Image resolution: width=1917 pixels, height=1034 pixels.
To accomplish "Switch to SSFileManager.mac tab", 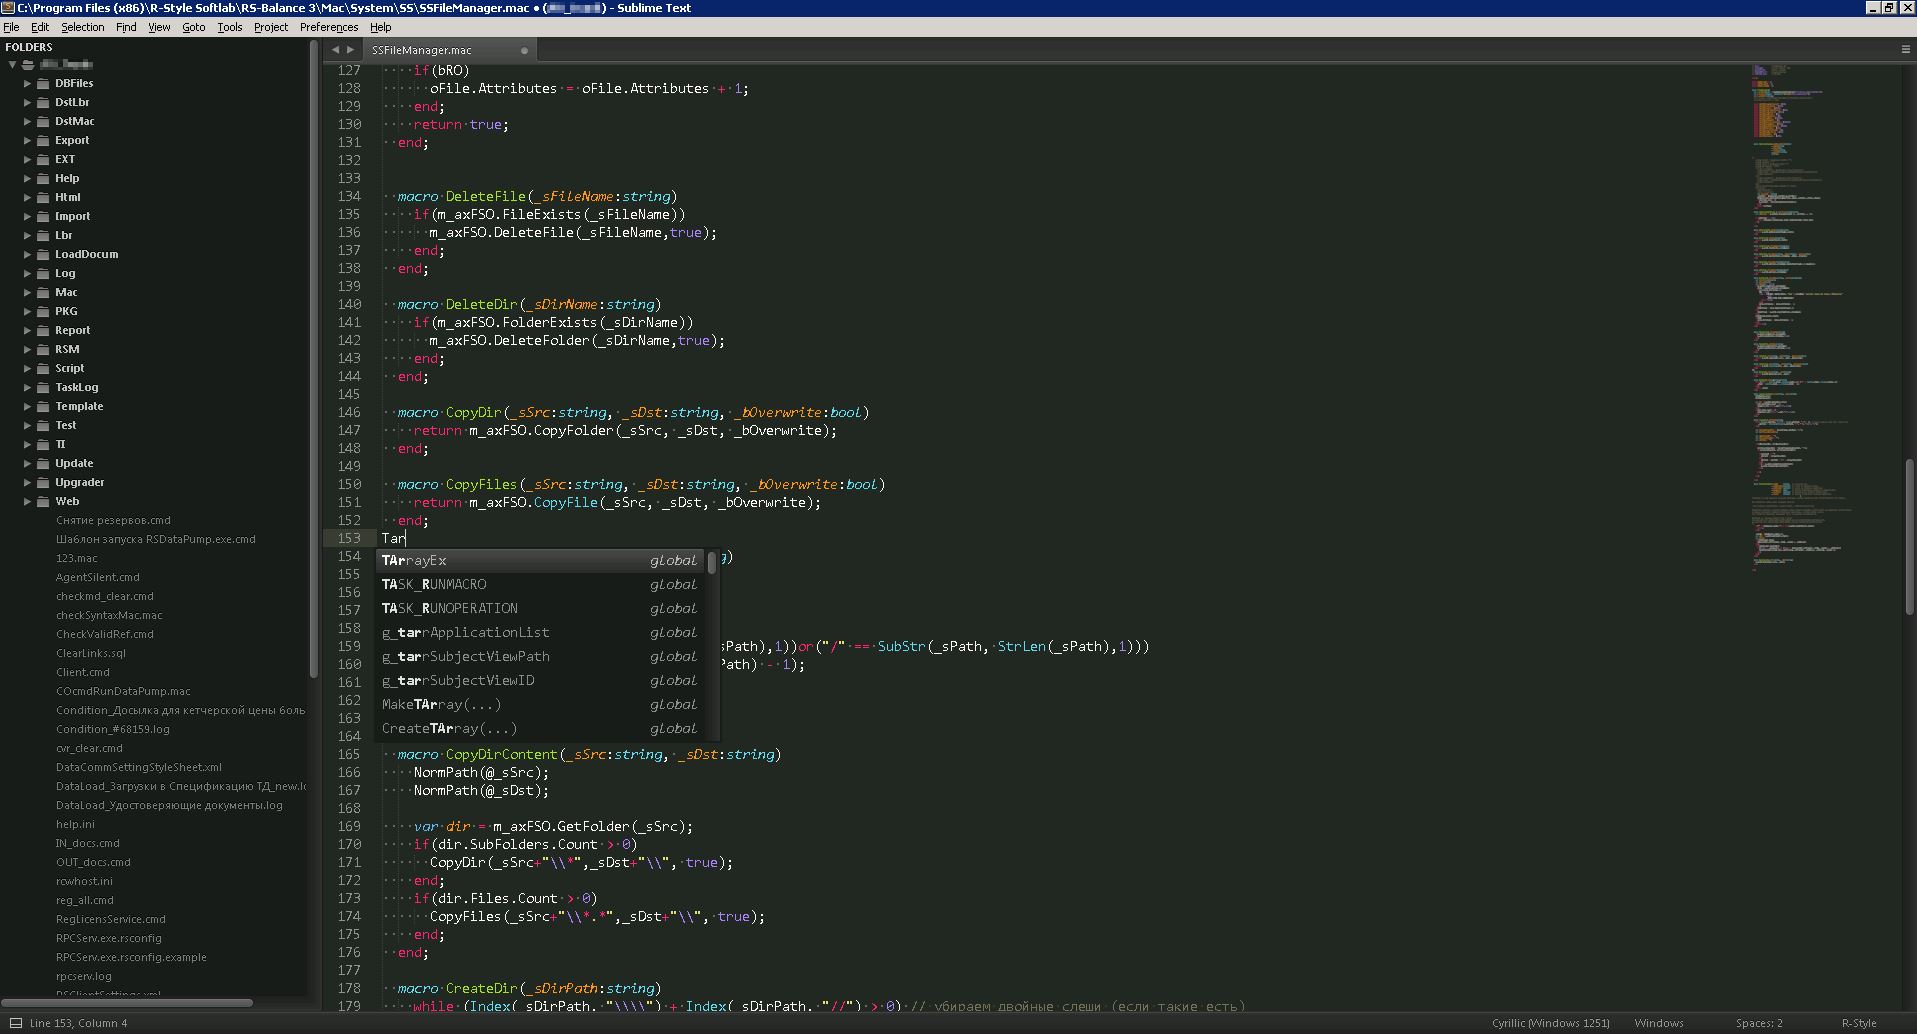I will tap(422, 50).
